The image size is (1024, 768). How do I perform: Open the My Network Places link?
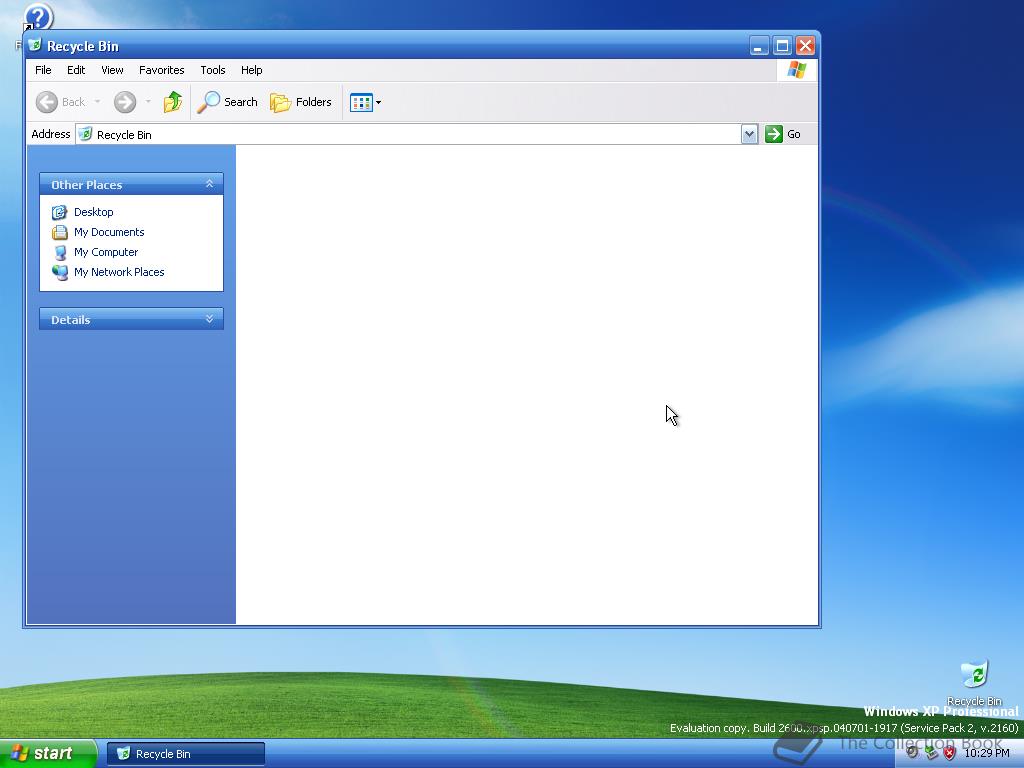tap(119, 272)
